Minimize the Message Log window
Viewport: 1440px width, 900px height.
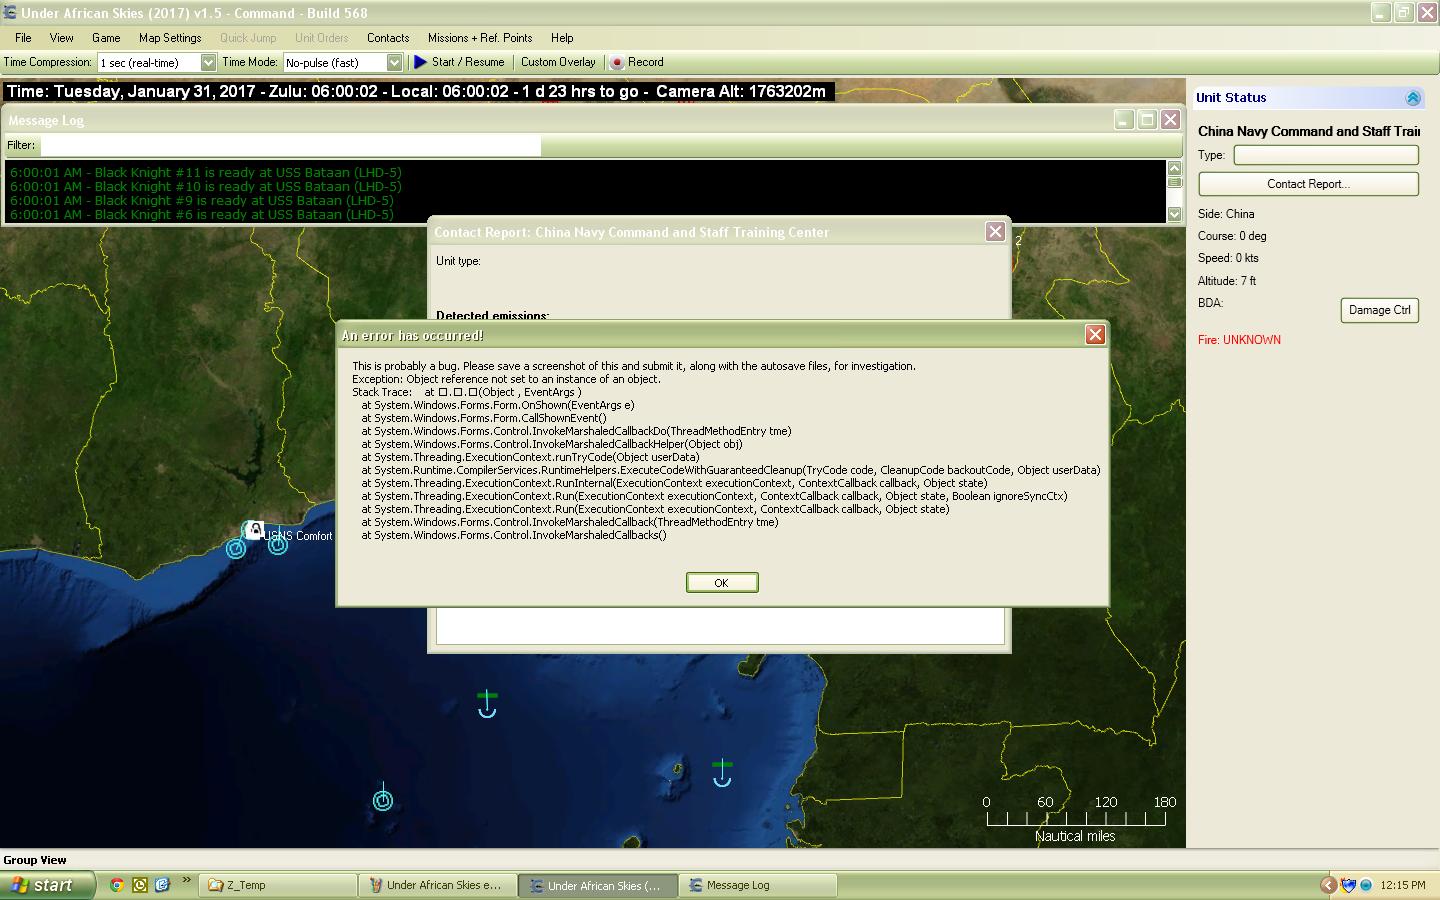[x=1124, y=120]
